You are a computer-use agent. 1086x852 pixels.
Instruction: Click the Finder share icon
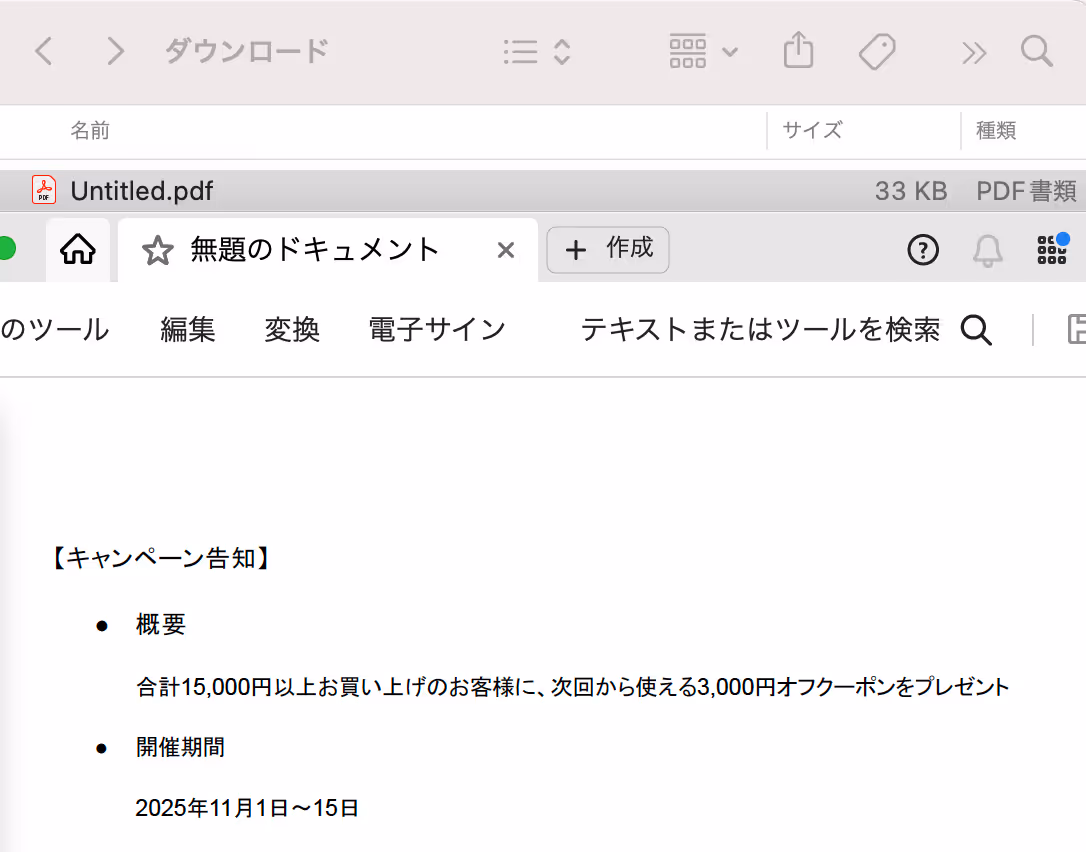[798, 51]
